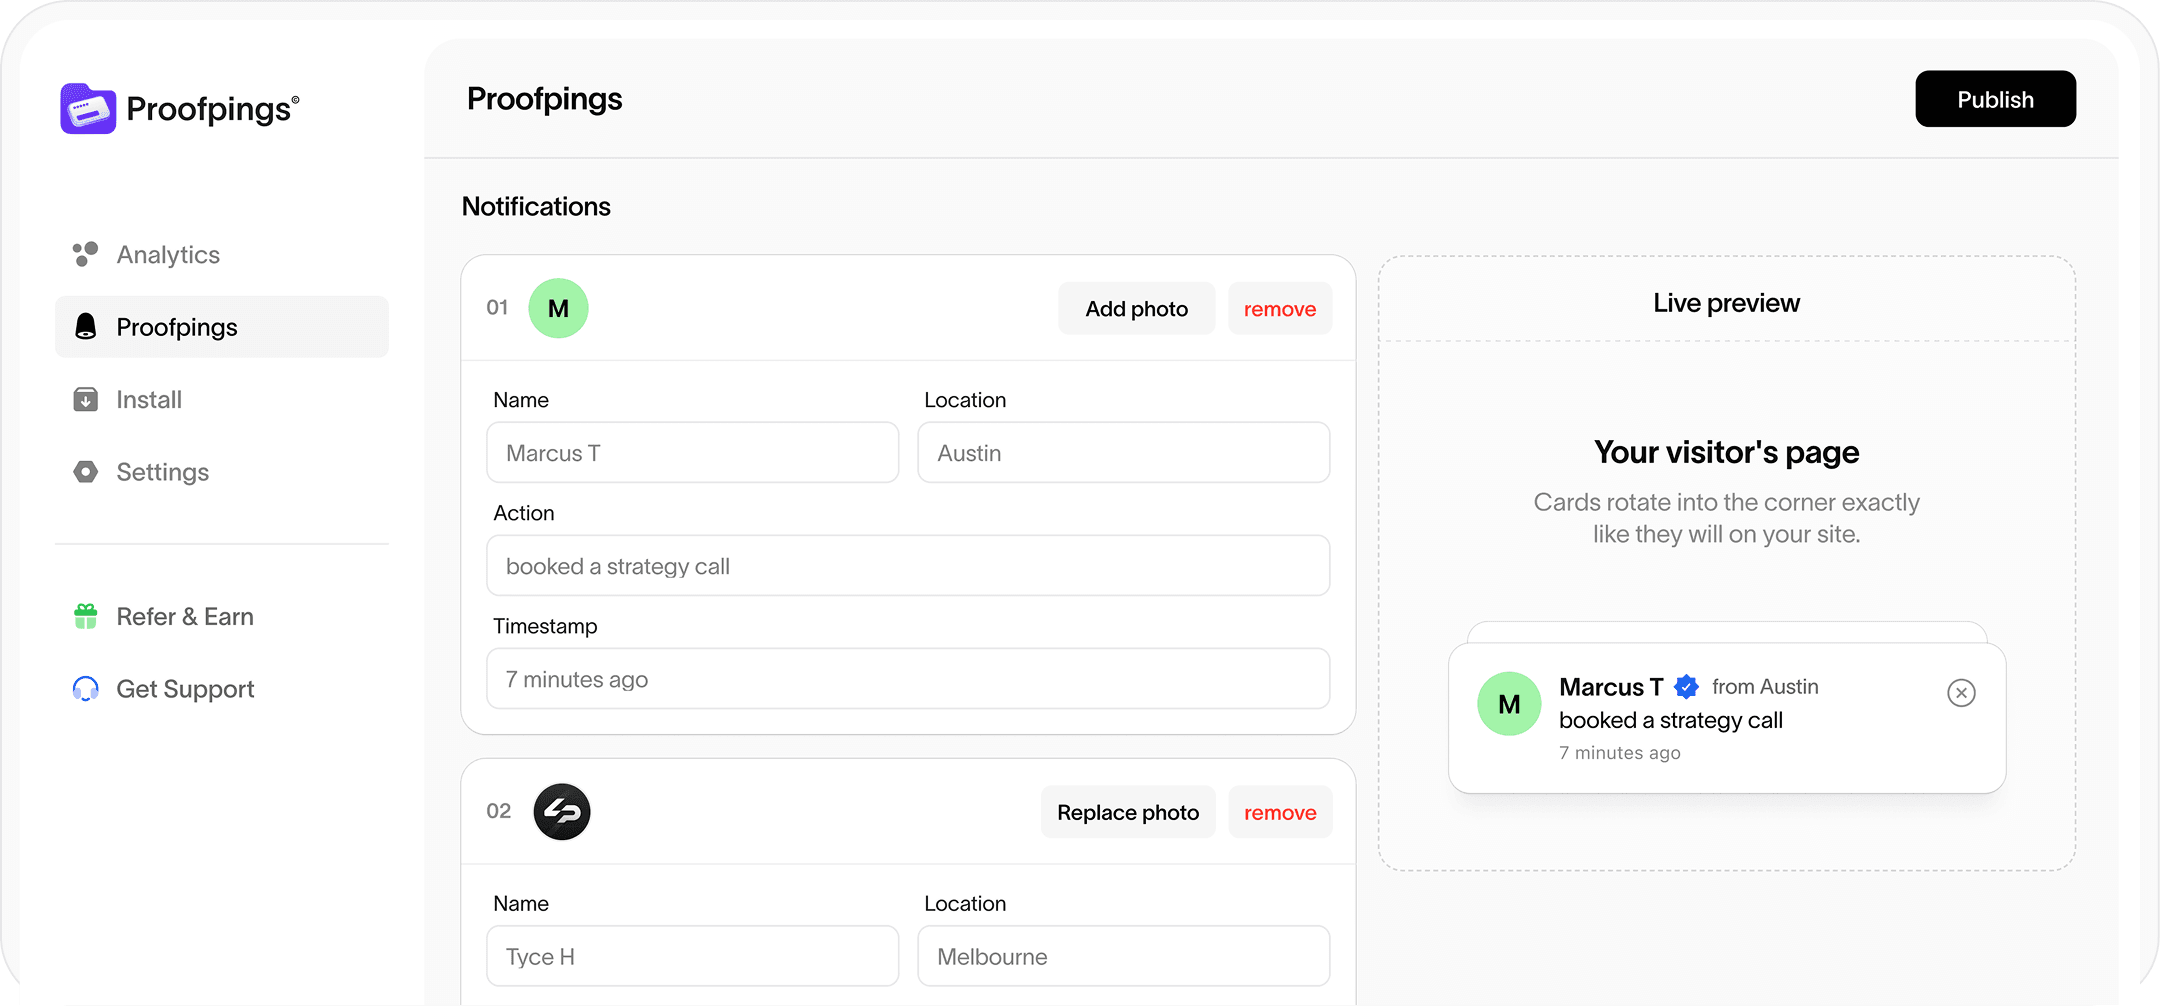The height and width of the screenshot is (1006, 2160).
Task: Select the Proofpings sidebar item
Action: click(222, 326)
